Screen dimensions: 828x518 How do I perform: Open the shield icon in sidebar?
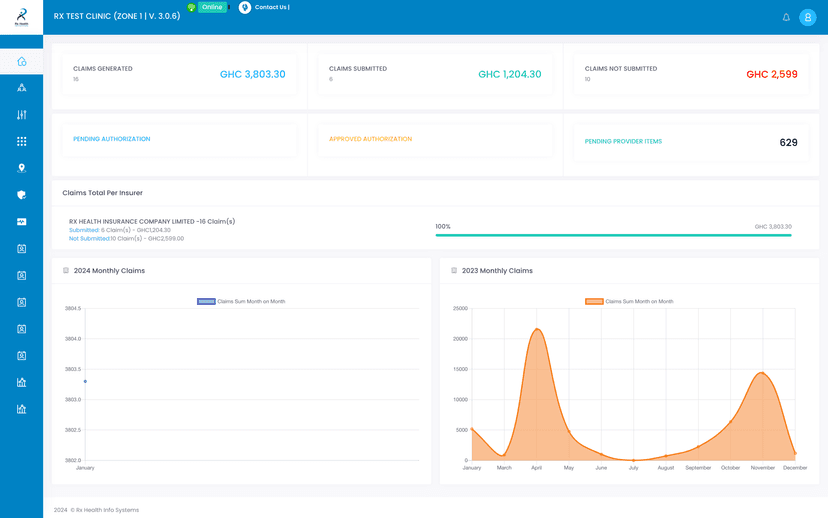click(22, 195)
